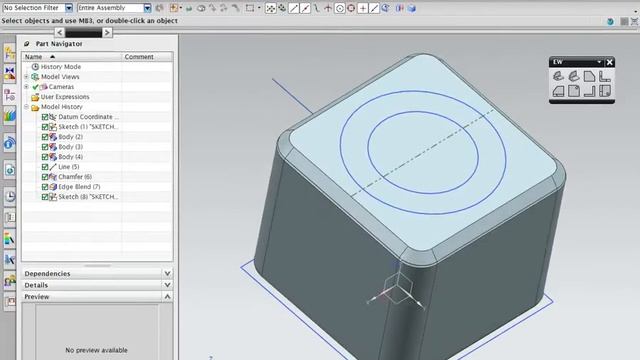Click the Comment column header

click(x=147, y=57)
